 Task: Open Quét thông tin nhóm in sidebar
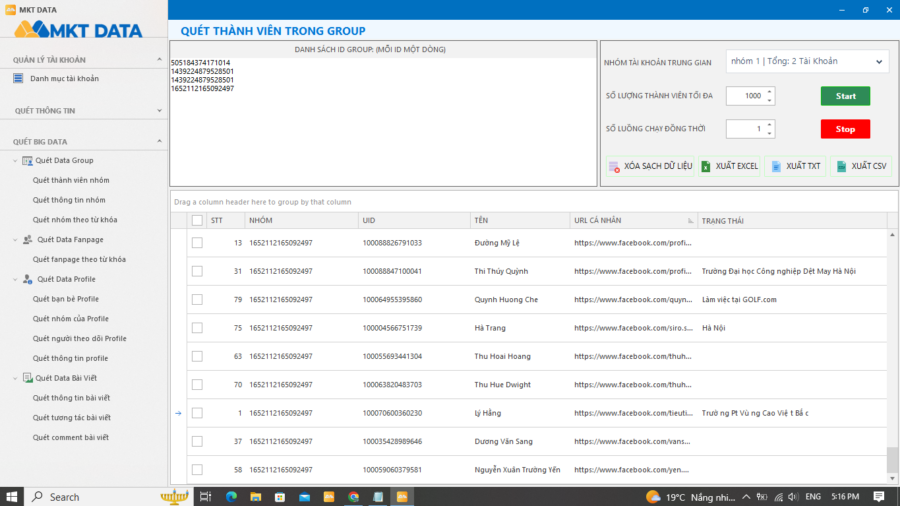(68, 200)
